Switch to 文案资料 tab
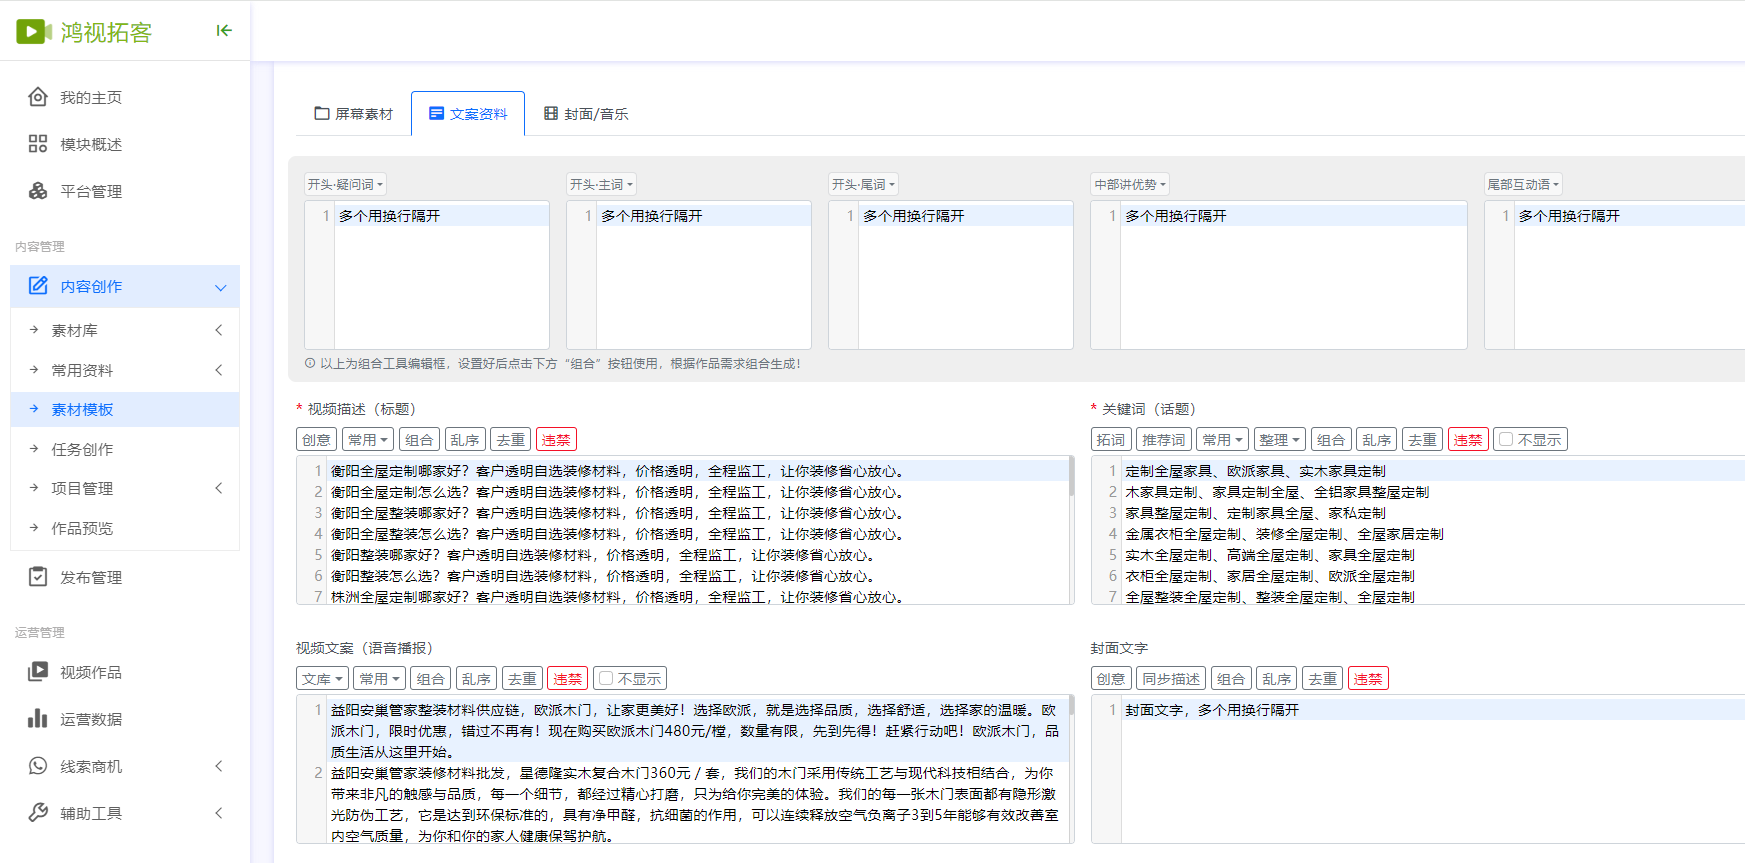Screen dimensions: 1745x863 point(468,114)
